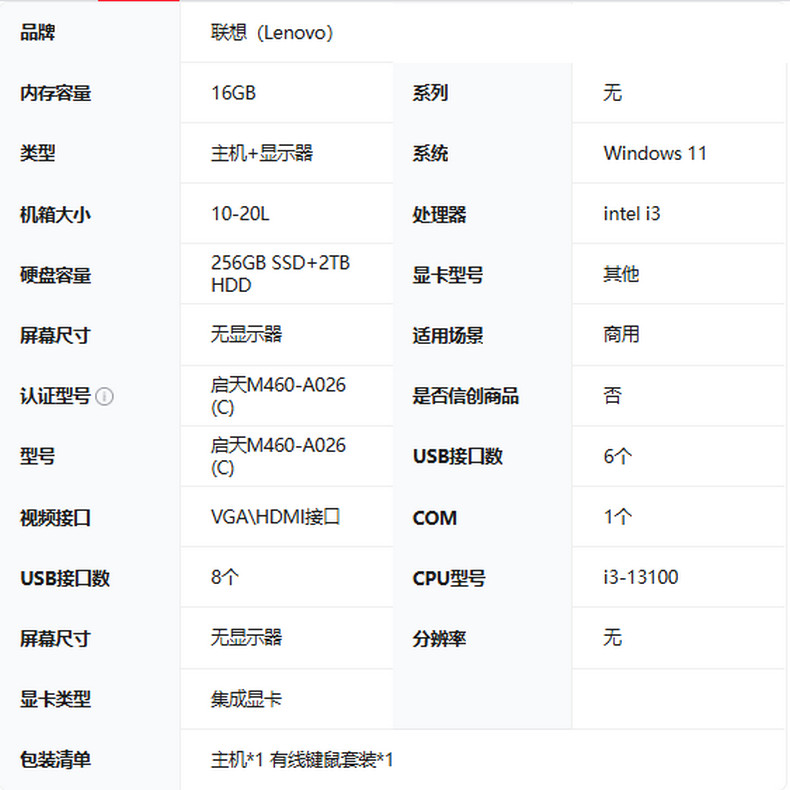Select the Windows 11 value
Screen dimensions: 790x790
click(x=655, y=153)
